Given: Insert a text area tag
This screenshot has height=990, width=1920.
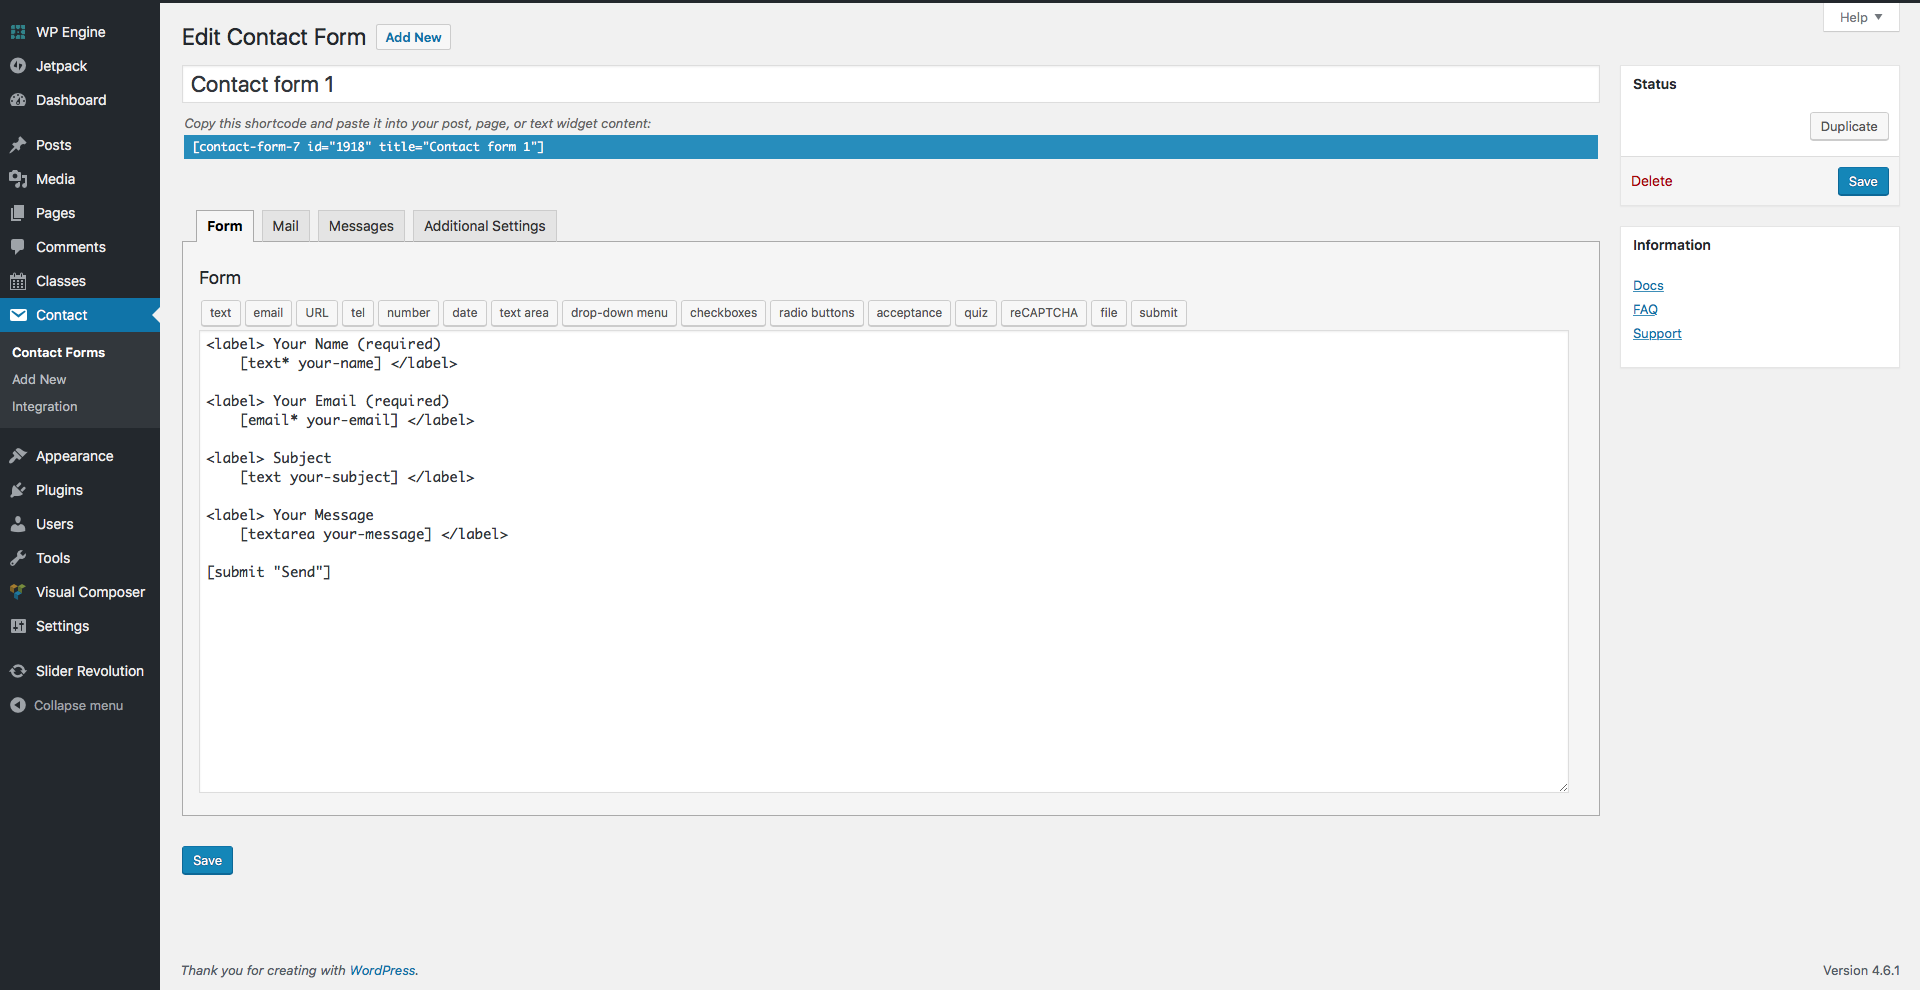Looking at the screenshot, I should click(x=524, y=313).
